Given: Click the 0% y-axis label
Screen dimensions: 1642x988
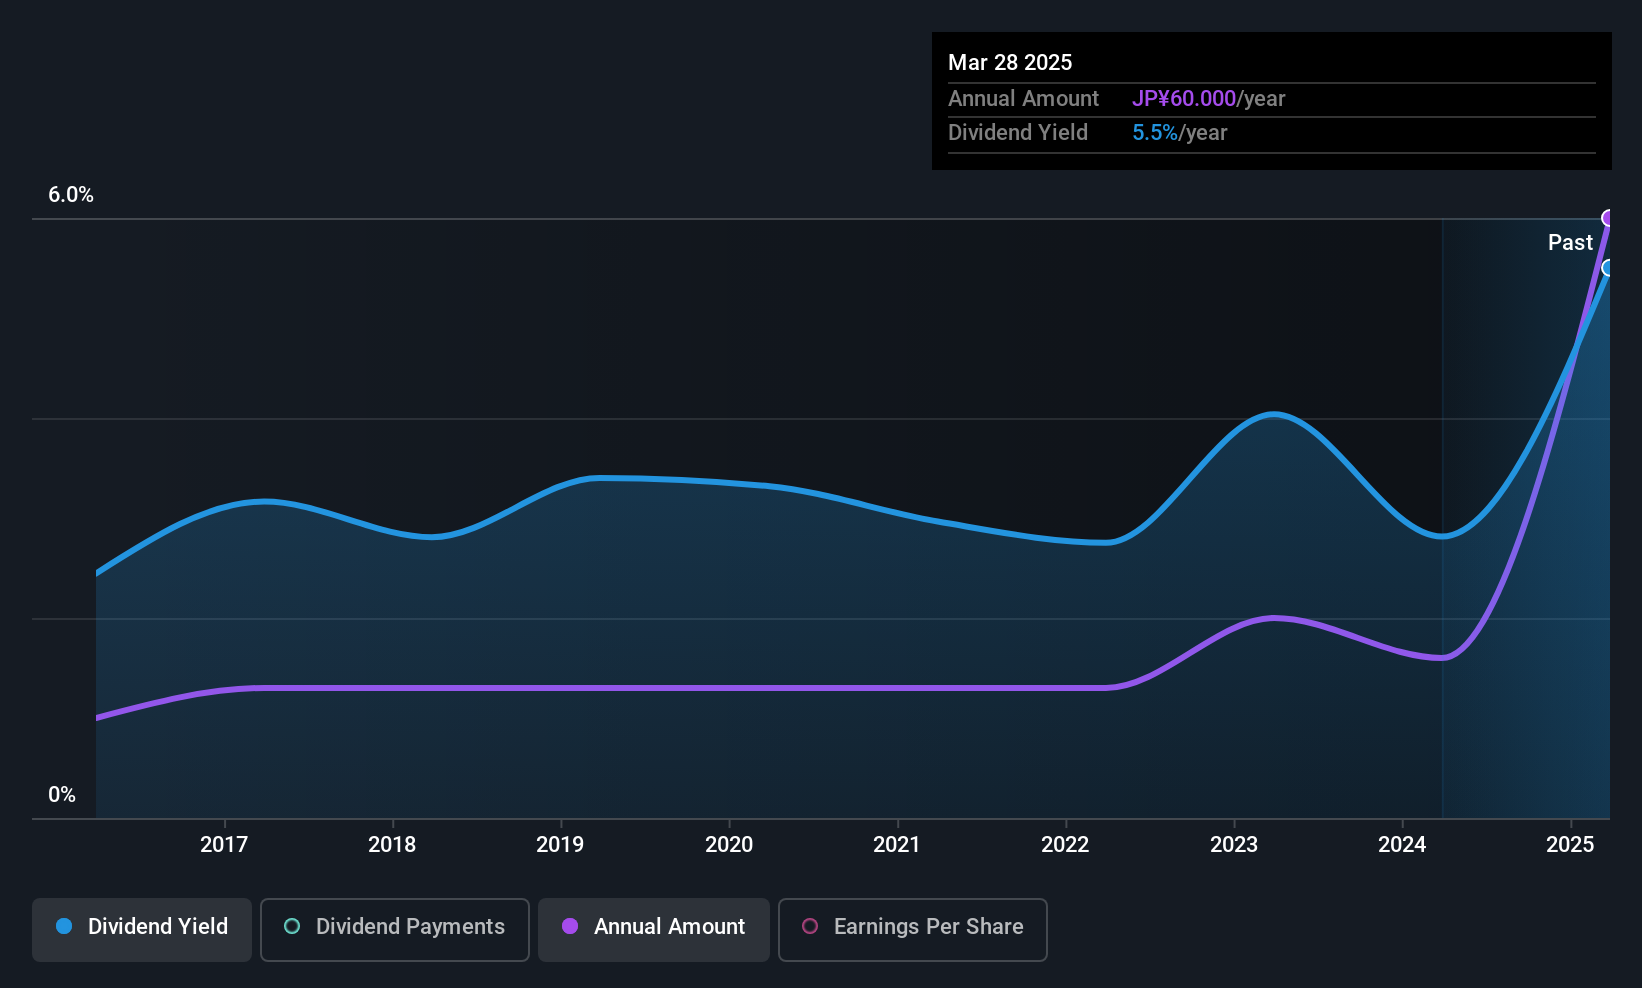Looking at the screenshot, I should pyautogui.click(x=62, y=795).
